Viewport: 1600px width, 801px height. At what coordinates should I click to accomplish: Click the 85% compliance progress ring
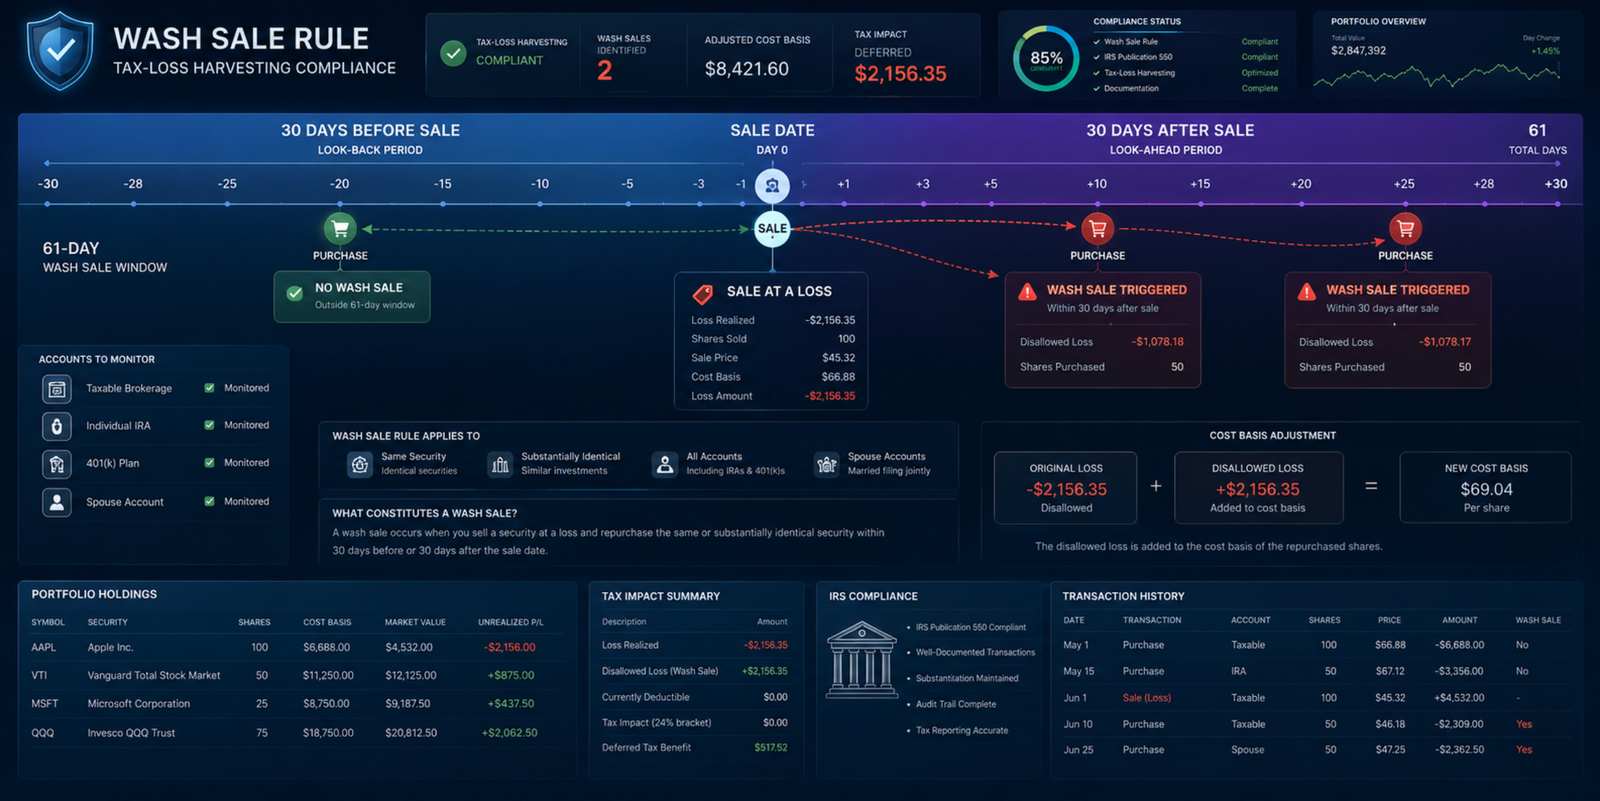pos(1046,58)
